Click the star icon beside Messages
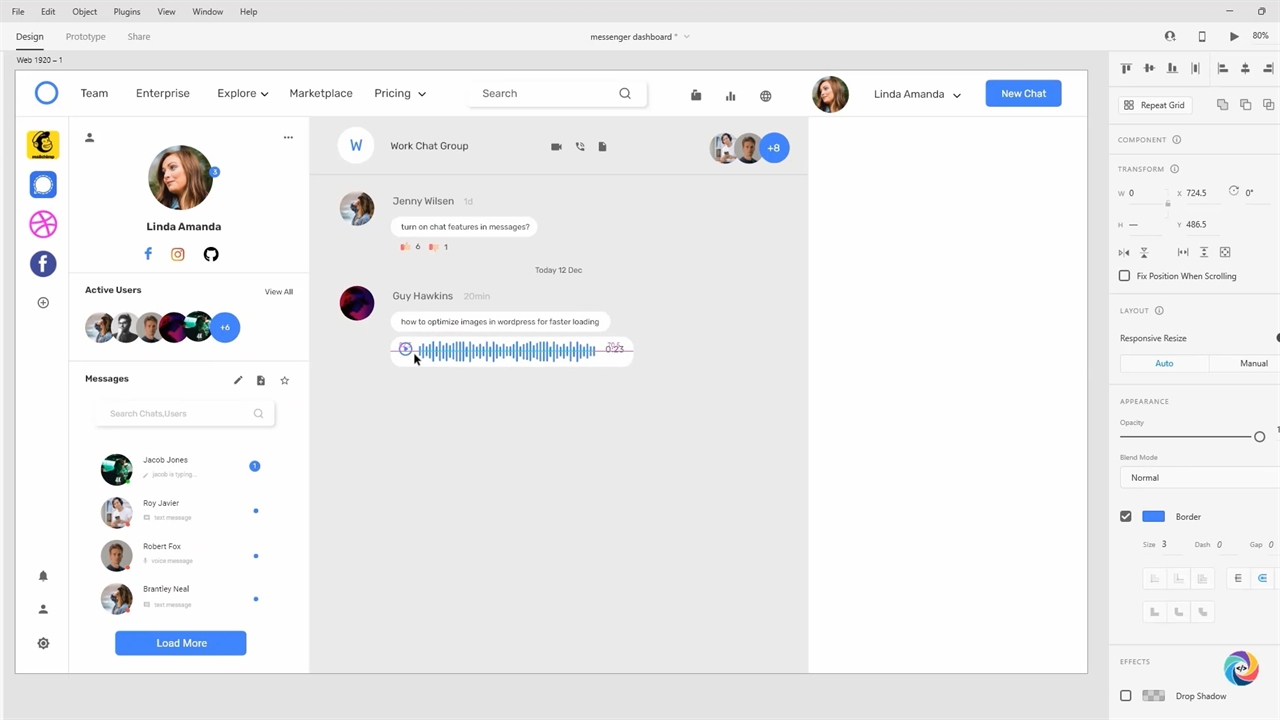The width and height of the screenshot is (1280, 720). click(x=285, y=380)
